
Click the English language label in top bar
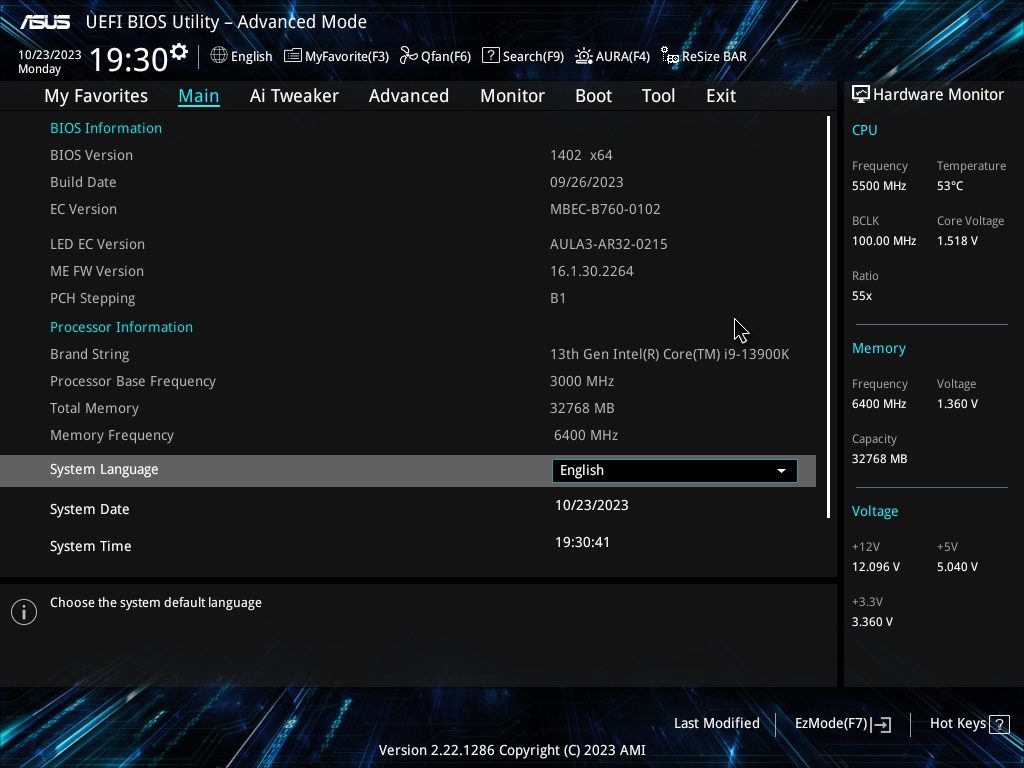tap(251, 57)
